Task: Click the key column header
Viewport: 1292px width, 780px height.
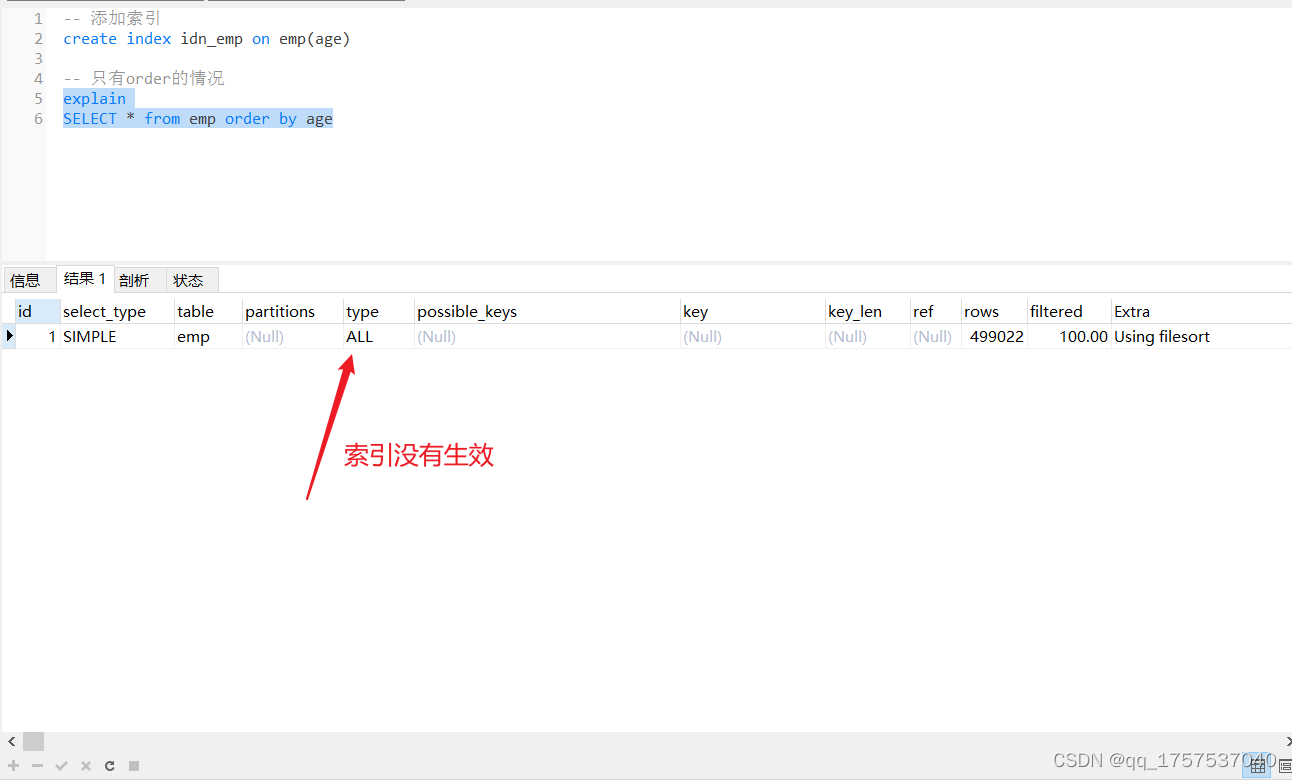Action: (x=753, y=311)
